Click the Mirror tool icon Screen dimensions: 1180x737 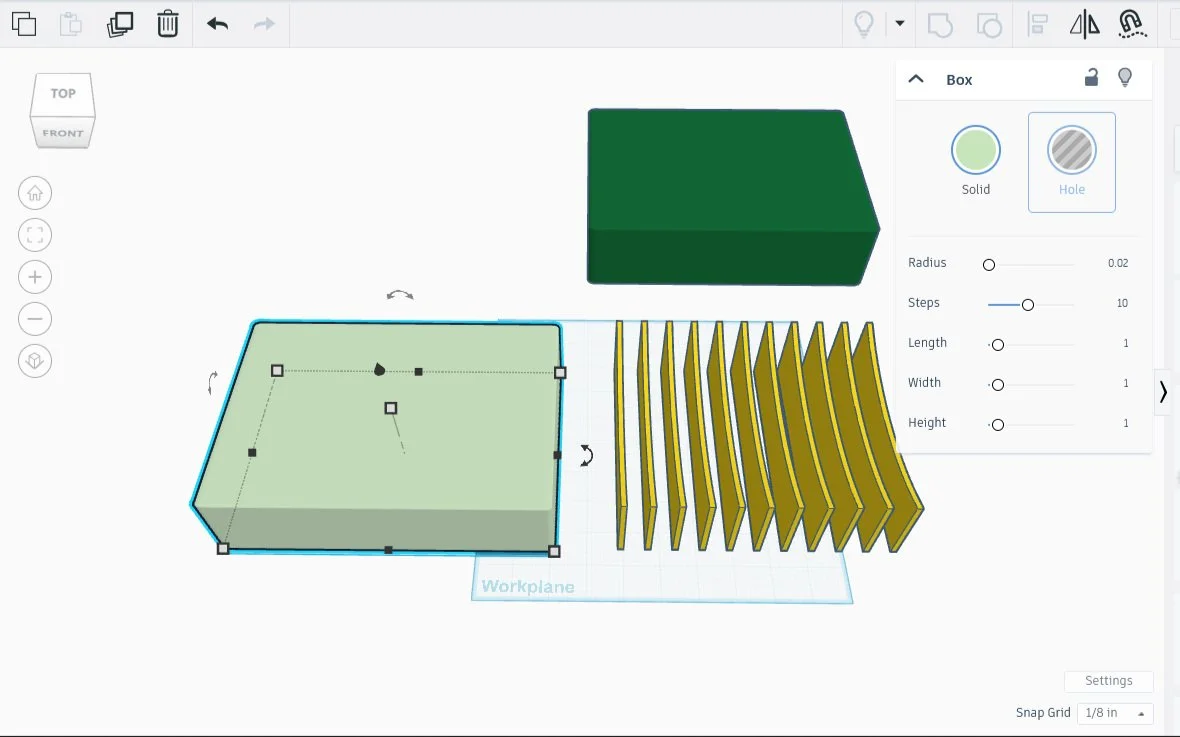point(1084,24)
